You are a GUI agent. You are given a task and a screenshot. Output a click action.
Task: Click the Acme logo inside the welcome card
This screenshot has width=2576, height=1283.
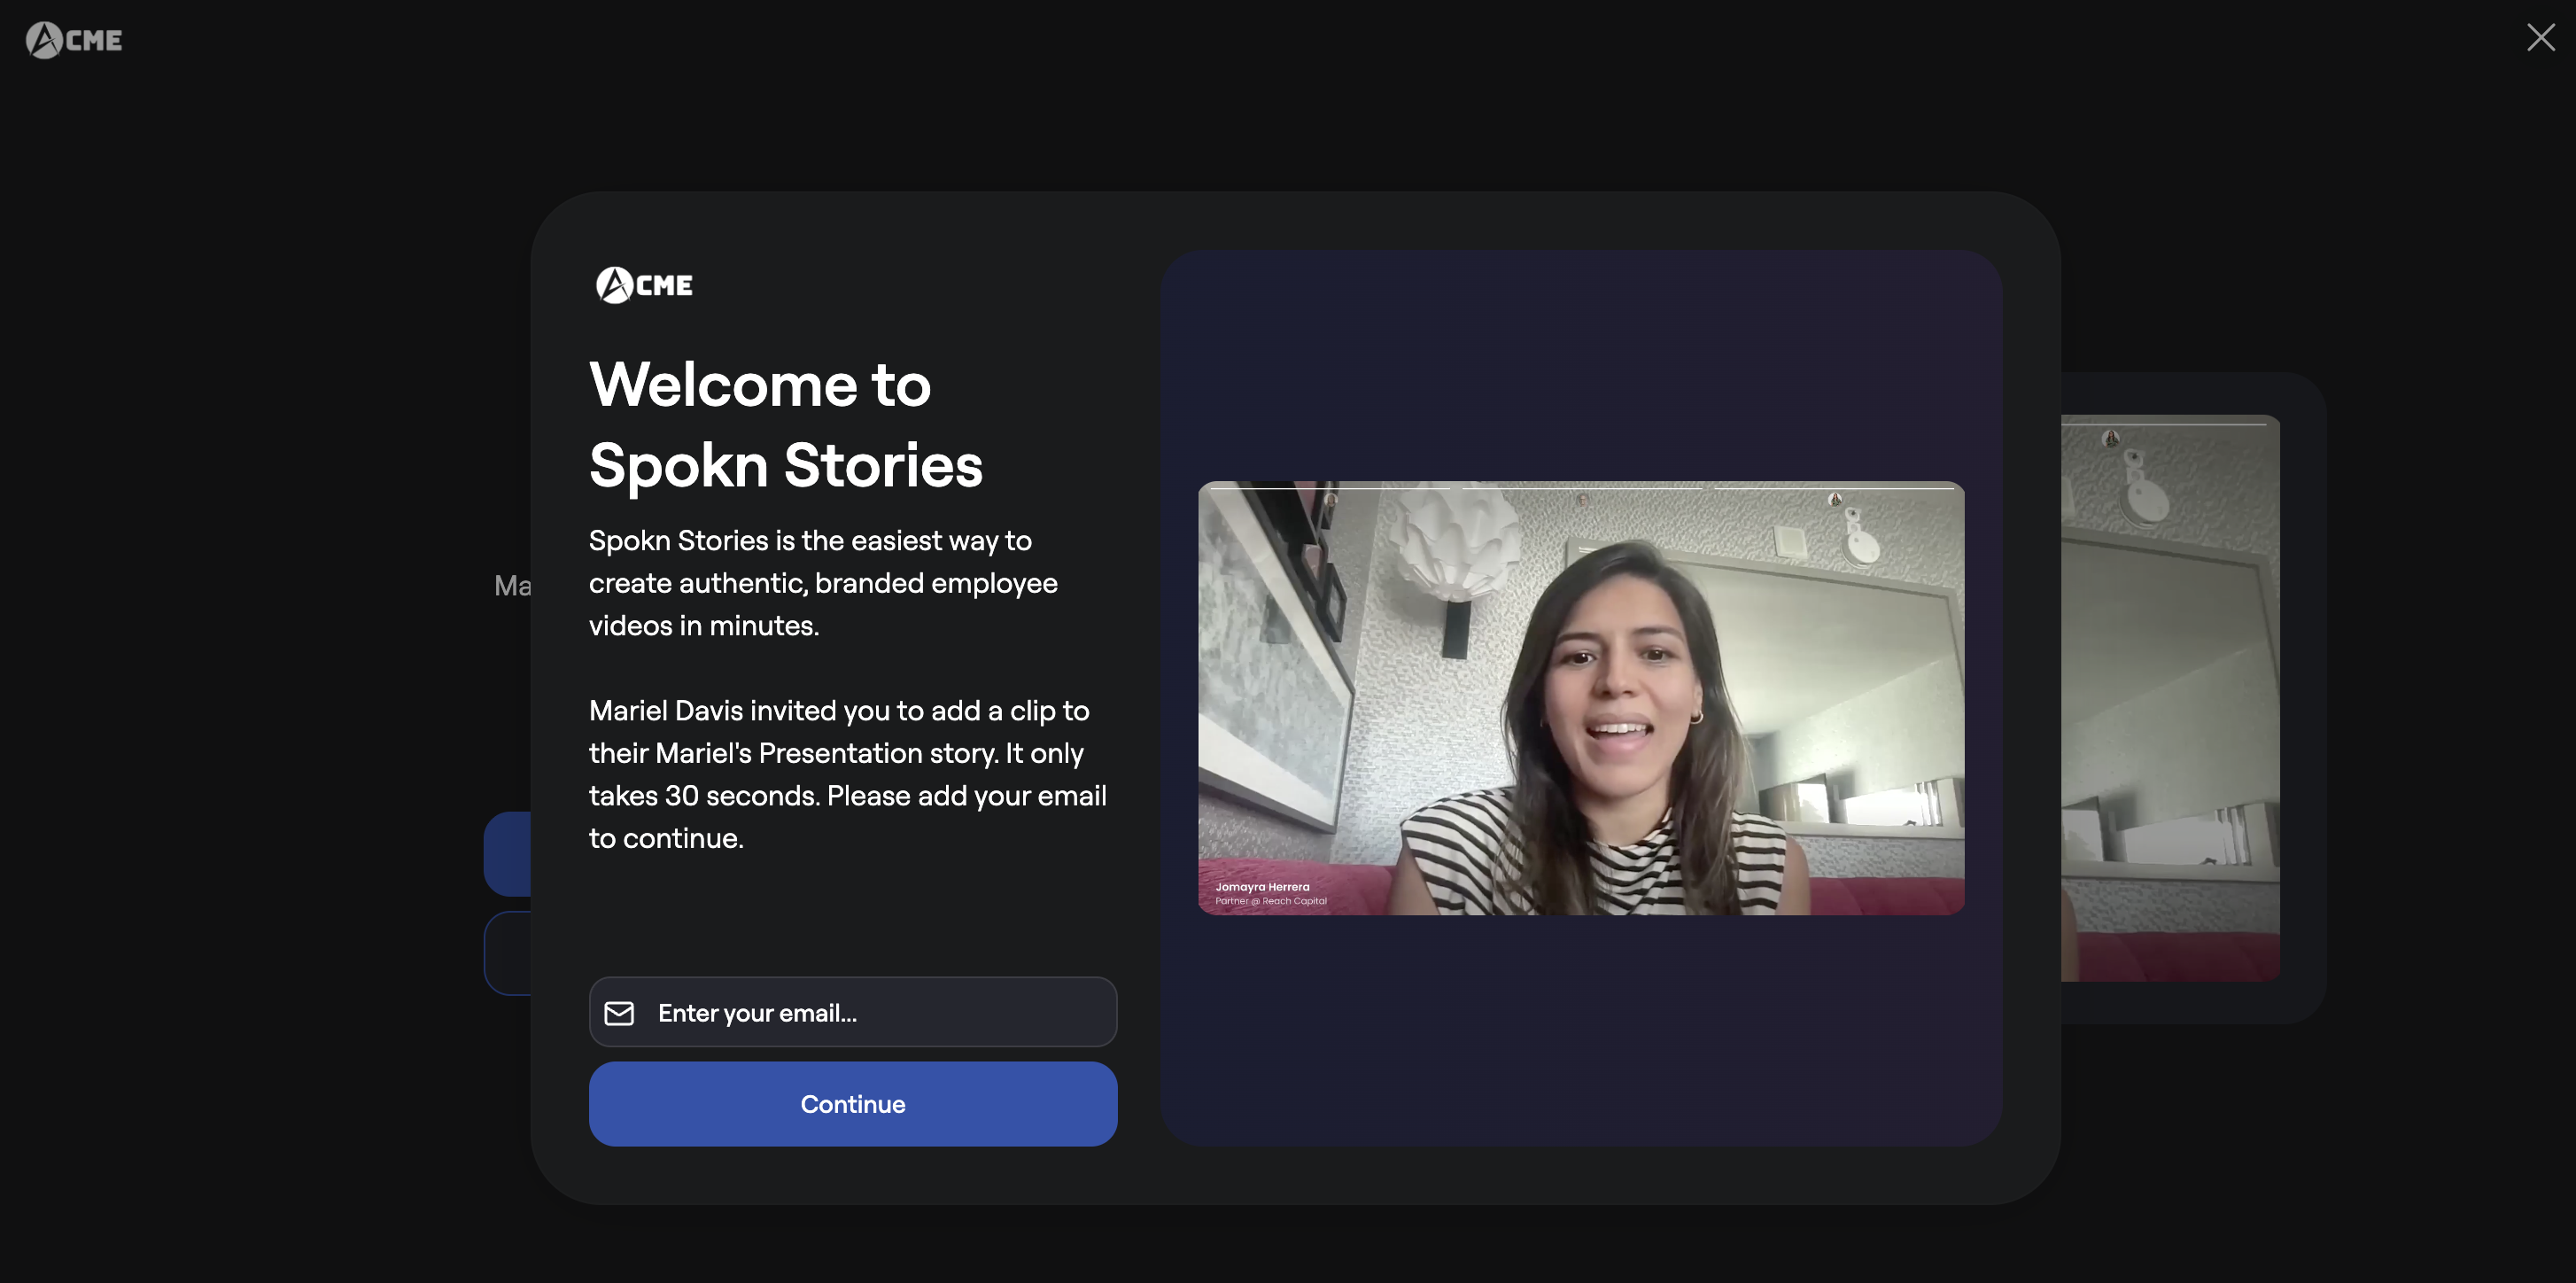644,285
